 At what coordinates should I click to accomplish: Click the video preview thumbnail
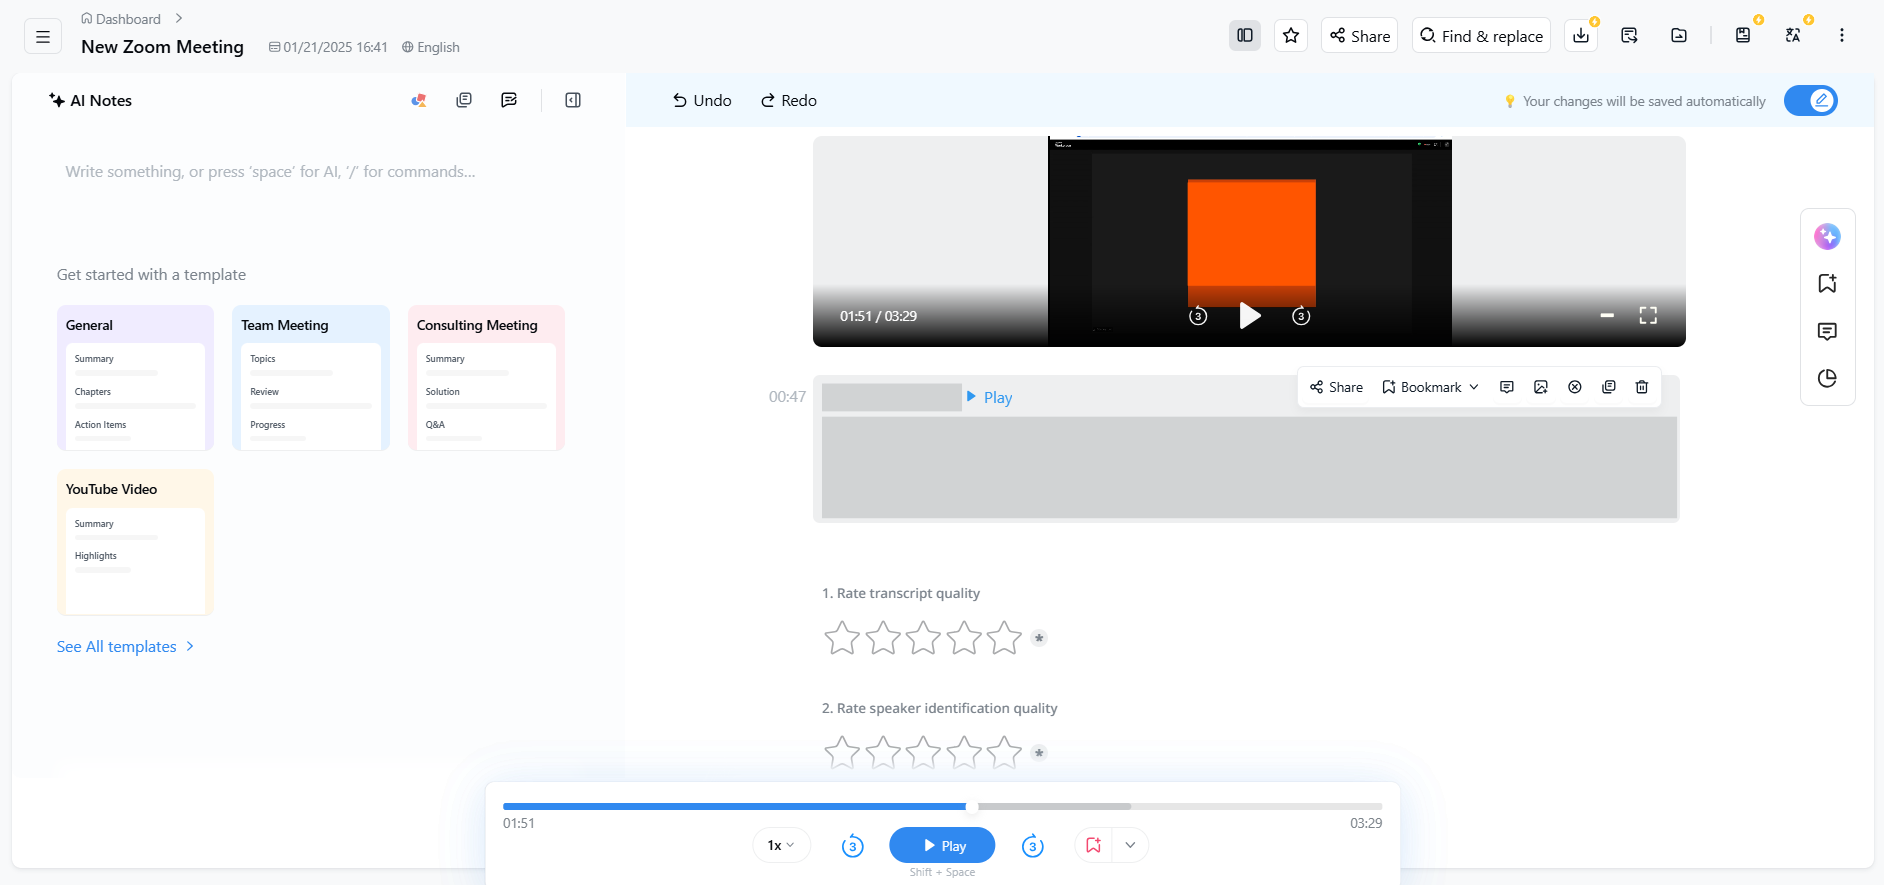[1250, 240]
